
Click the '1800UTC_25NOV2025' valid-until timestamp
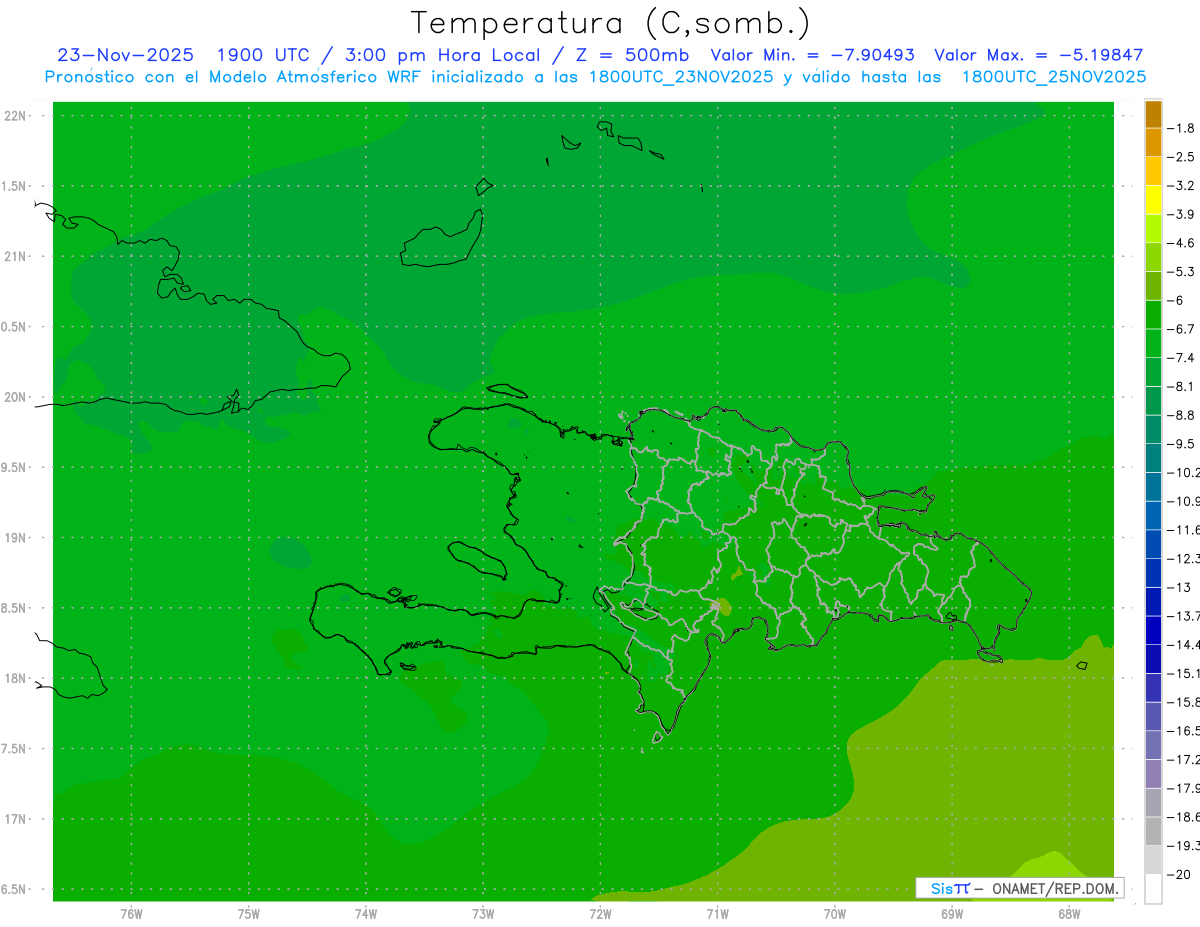coord(1053,77)
